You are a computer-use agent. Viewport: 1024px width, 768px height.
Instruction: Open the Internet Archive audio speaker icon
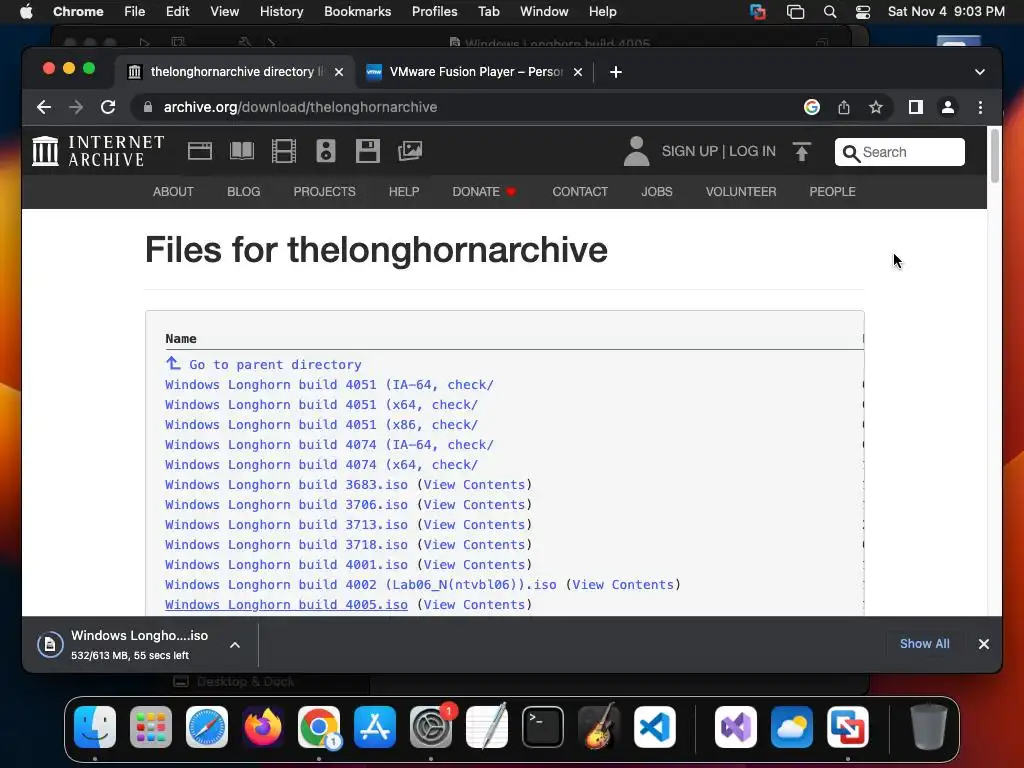(x=326, y=152)
